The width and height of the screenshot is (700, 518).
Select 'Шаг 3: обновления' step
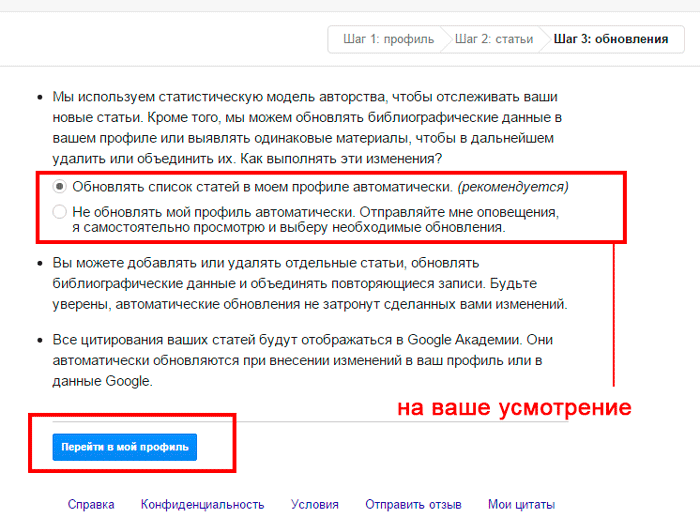[611, 39]
